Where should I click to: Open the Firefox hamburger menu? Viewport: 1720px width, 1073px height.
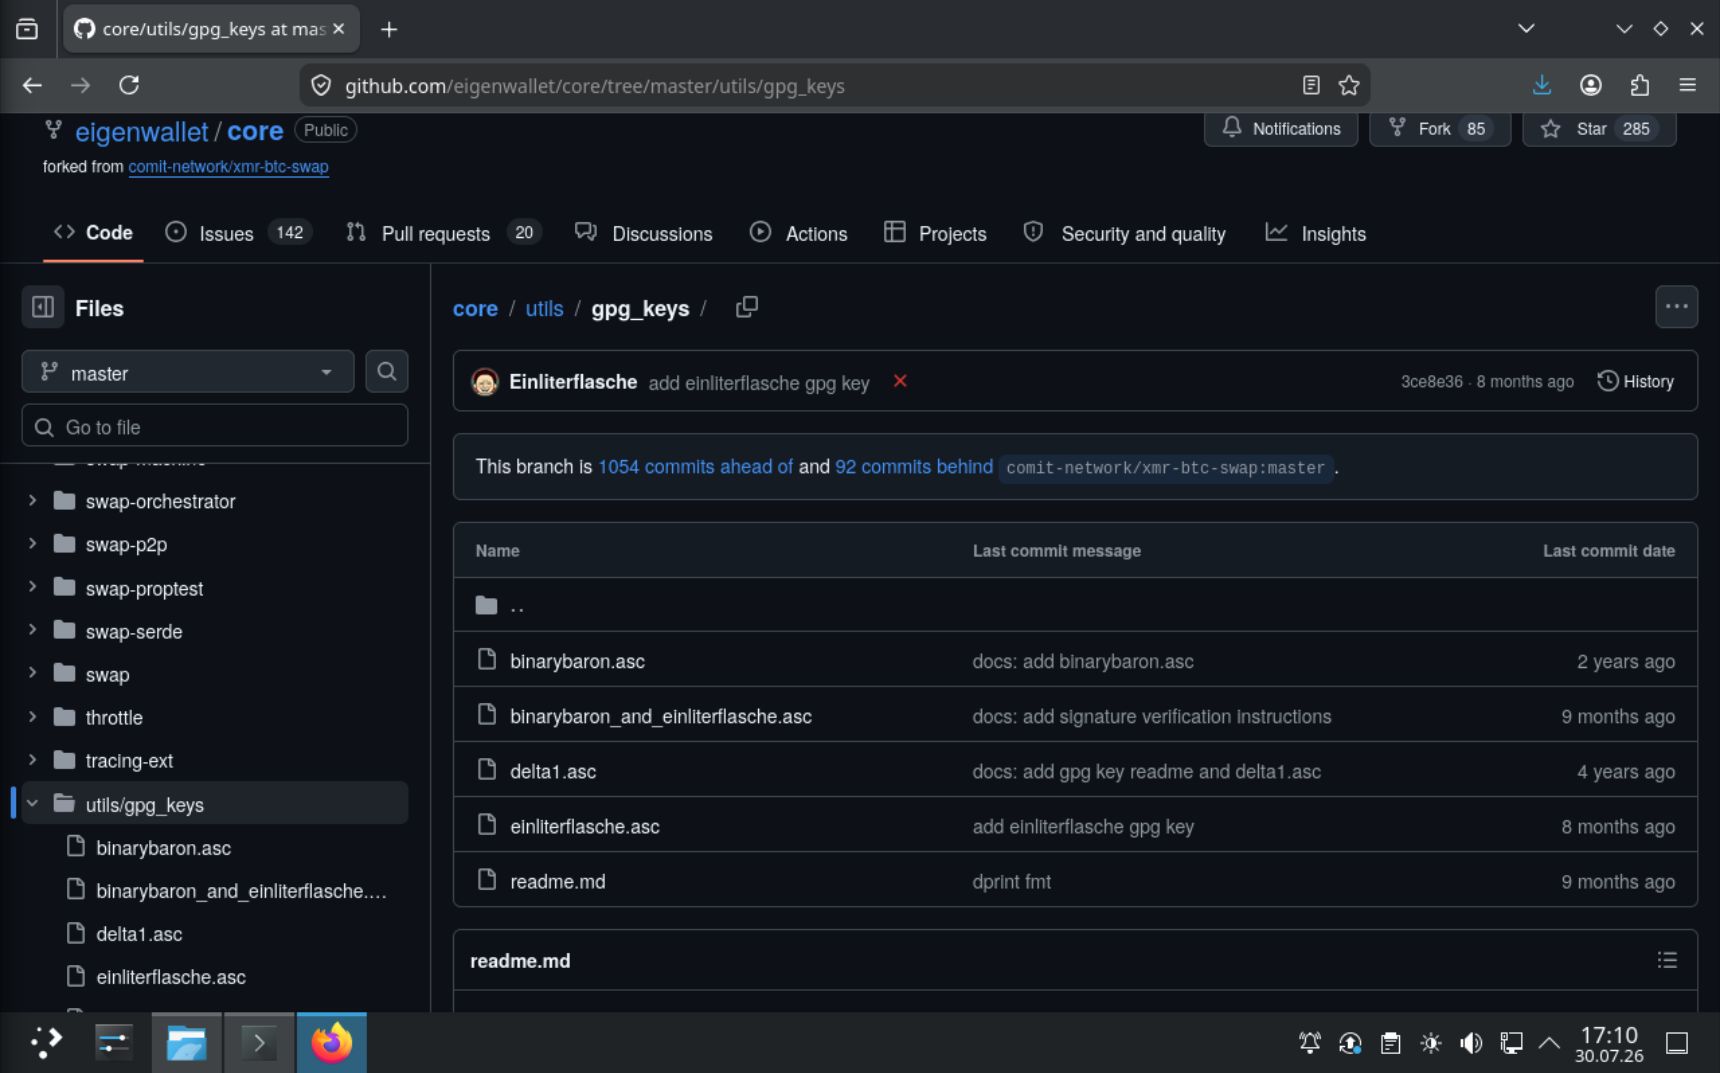tap(1687, 85)
